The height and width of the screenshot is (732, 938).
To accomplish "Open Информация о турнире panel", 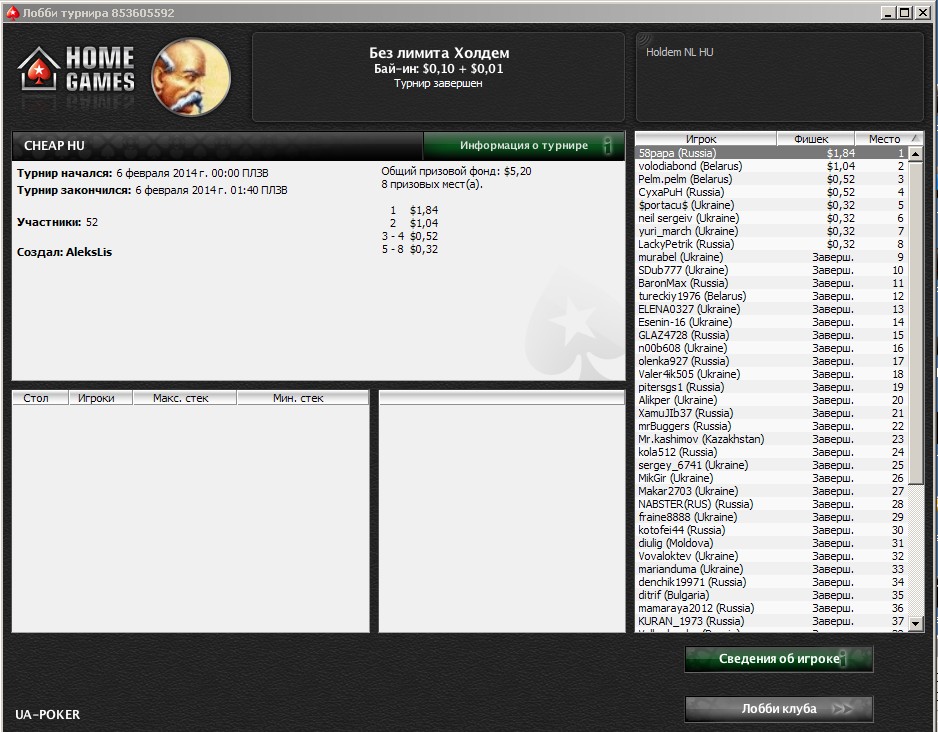I will [x=524, y=145].
